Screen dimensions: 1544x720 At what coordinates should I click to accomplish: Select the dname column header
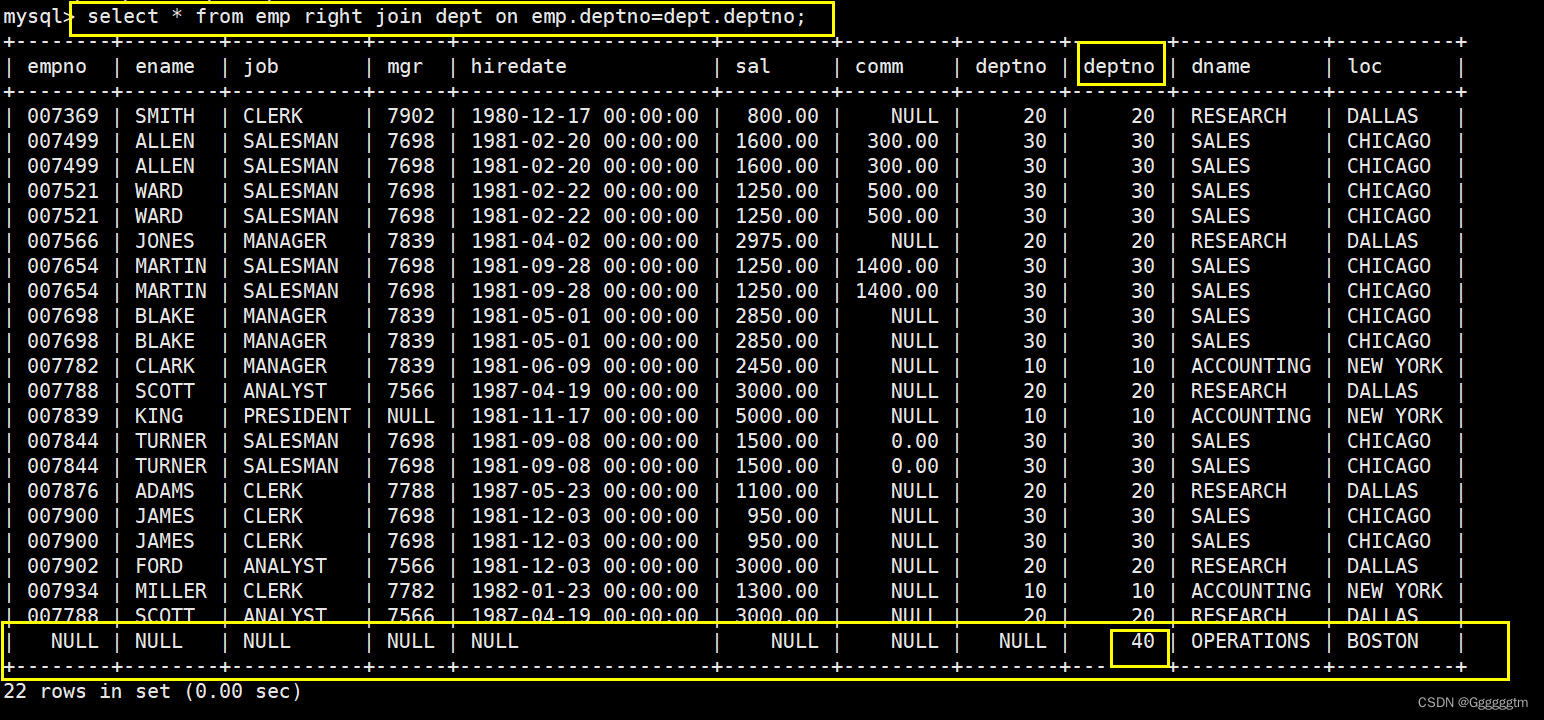click(x=1221, y=67)
